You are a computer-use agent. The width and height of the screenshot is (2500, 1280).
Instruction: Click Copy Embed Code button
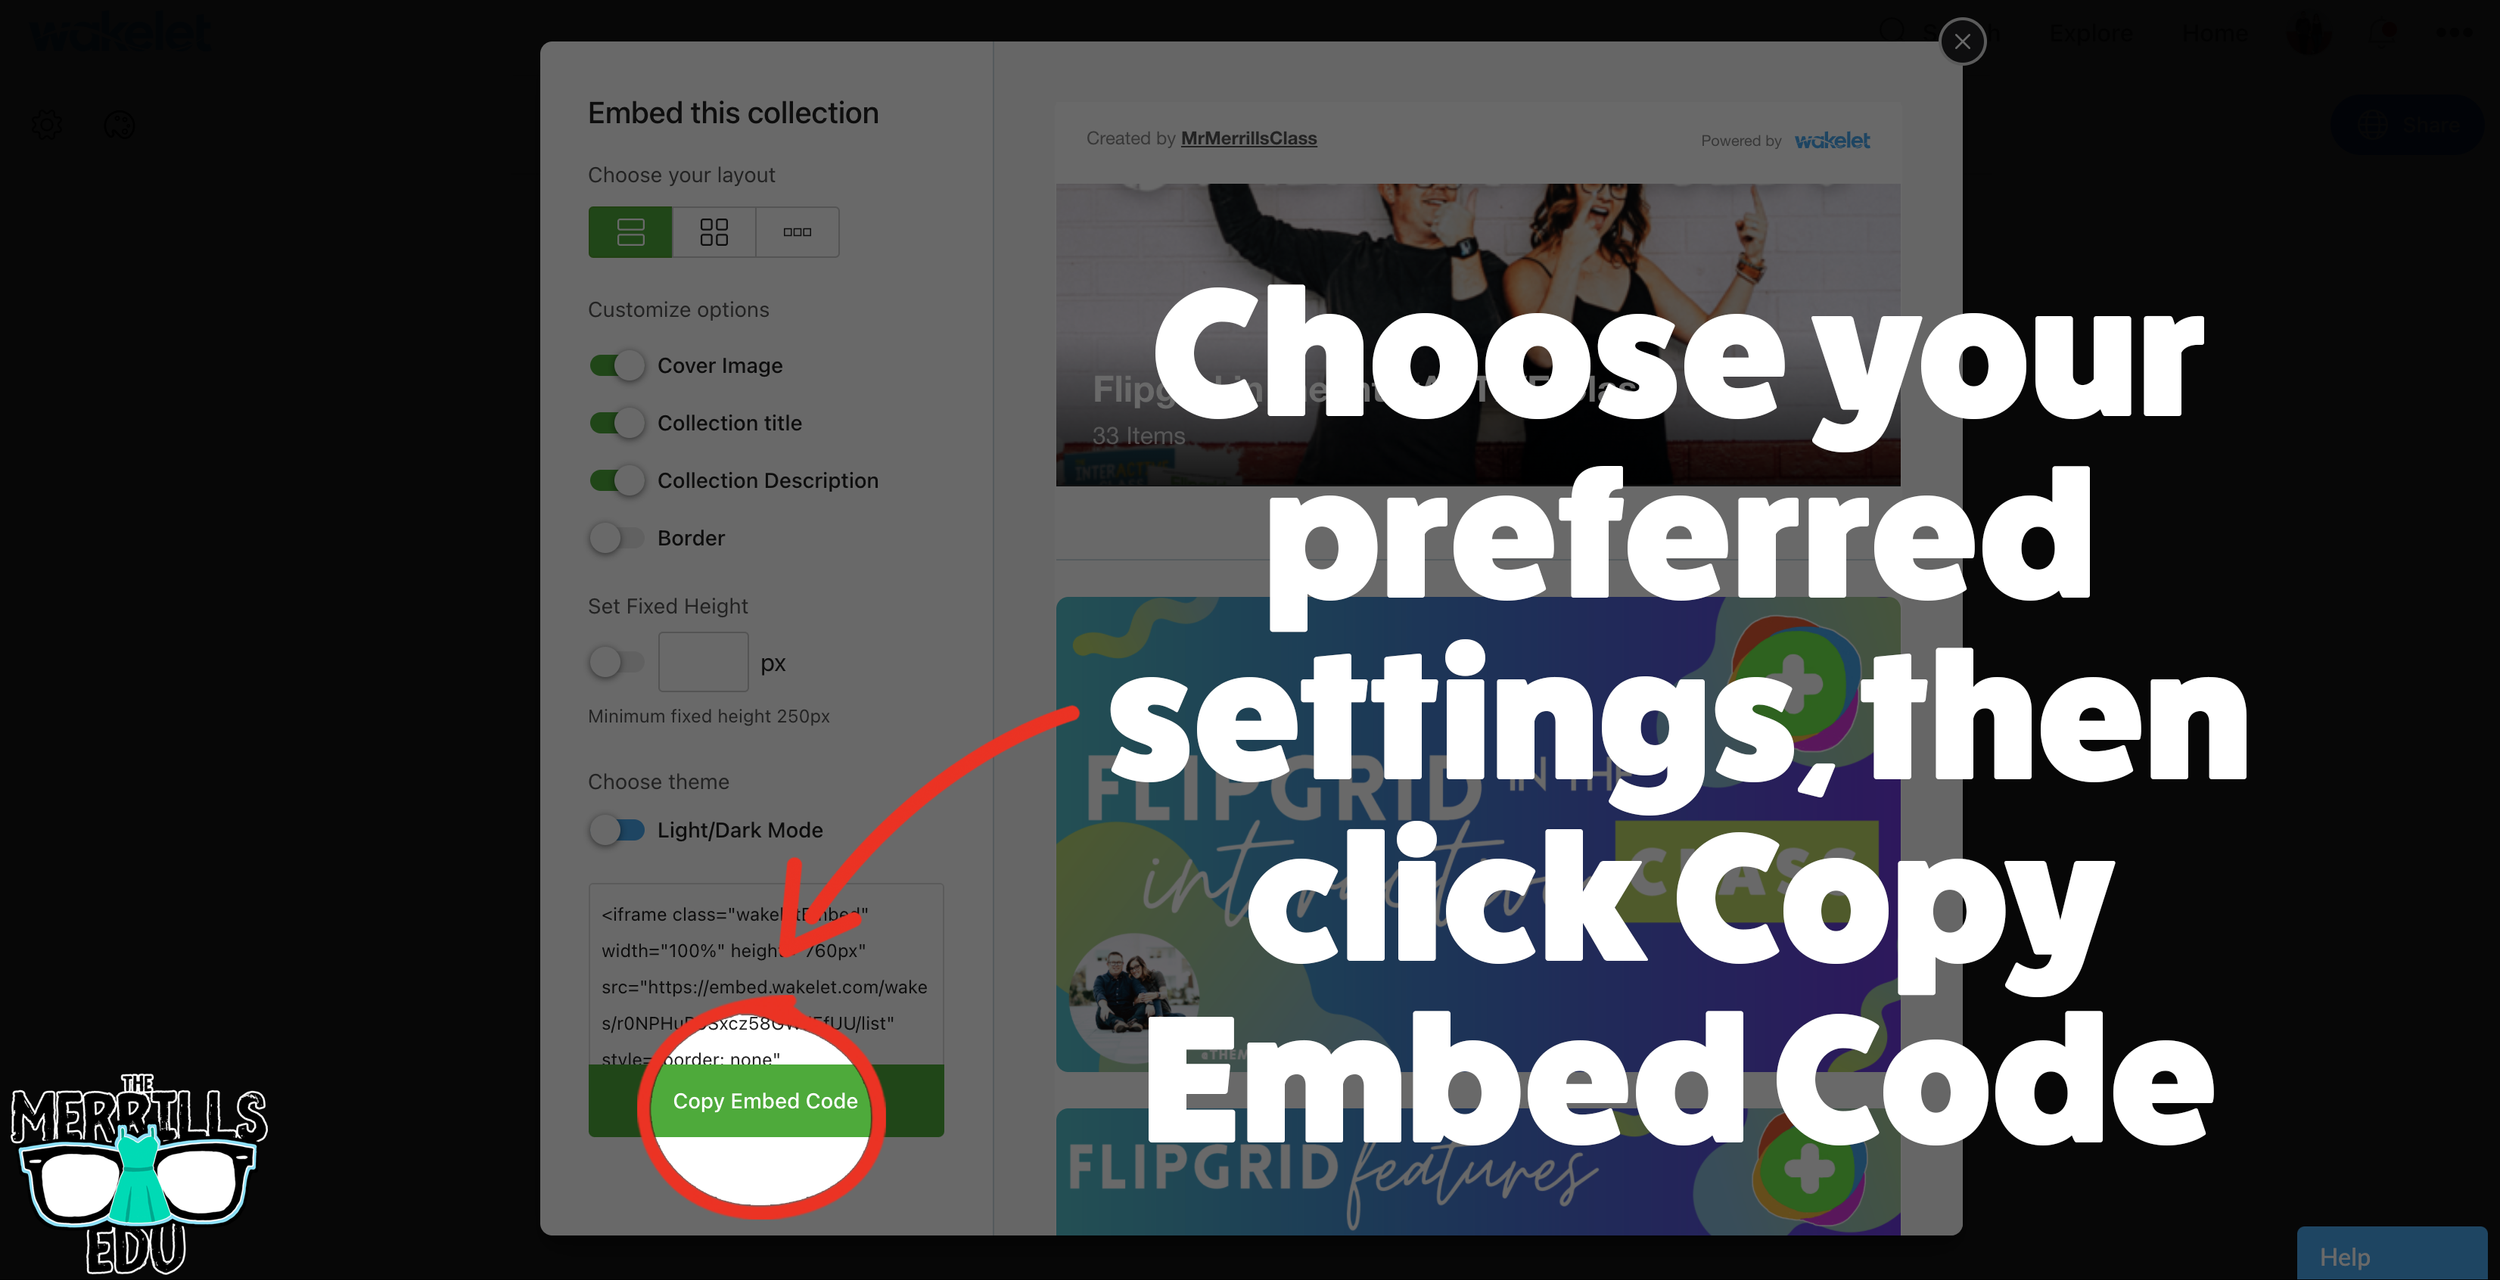[764, 1099]
